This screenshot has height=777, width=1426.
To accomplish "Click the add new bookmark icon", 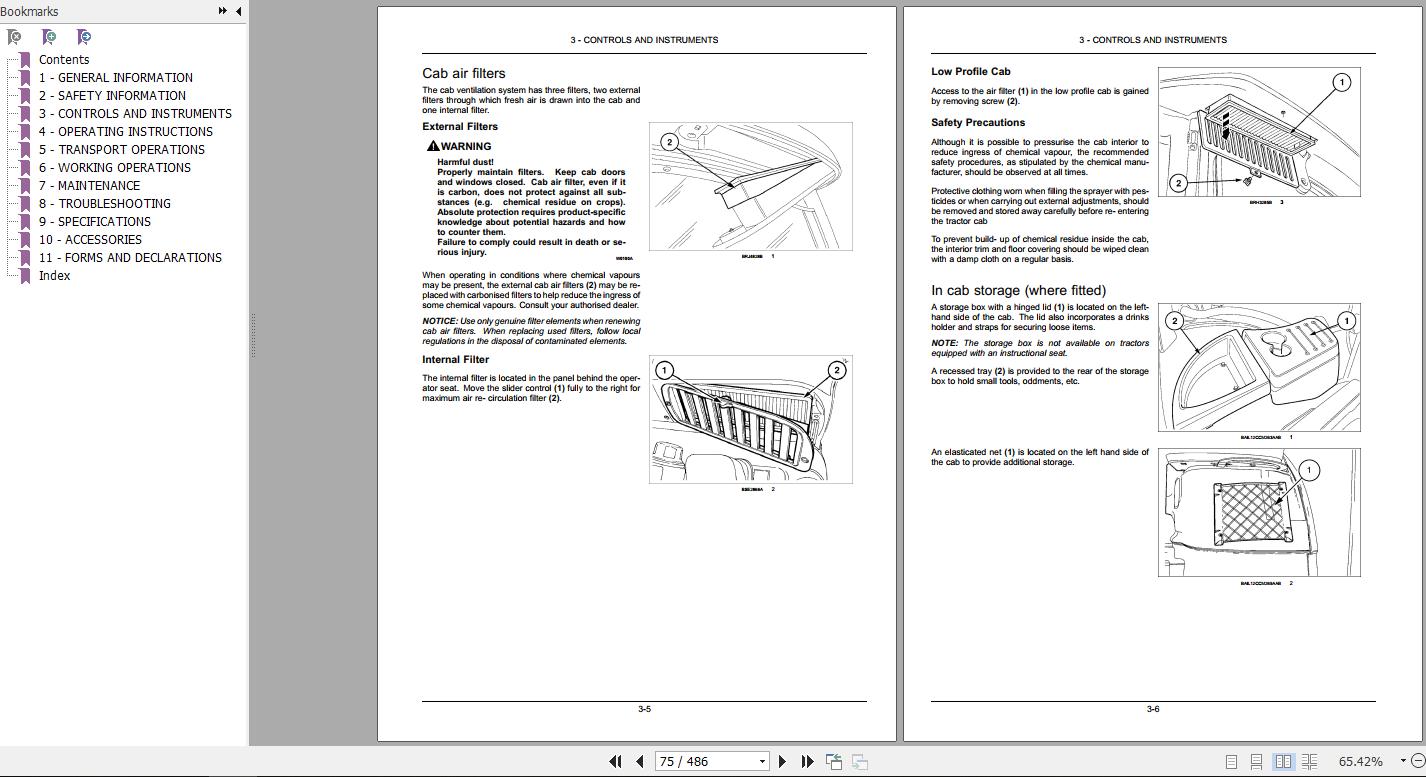I will (x=49, y=37).
